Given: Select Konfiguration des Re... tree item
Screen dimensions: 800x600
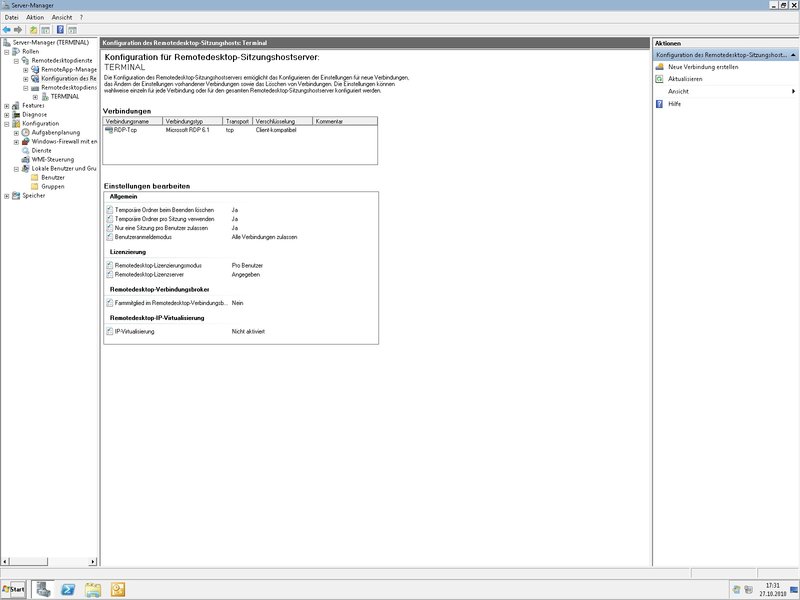Looking at the screenshot, I should 68,79.
